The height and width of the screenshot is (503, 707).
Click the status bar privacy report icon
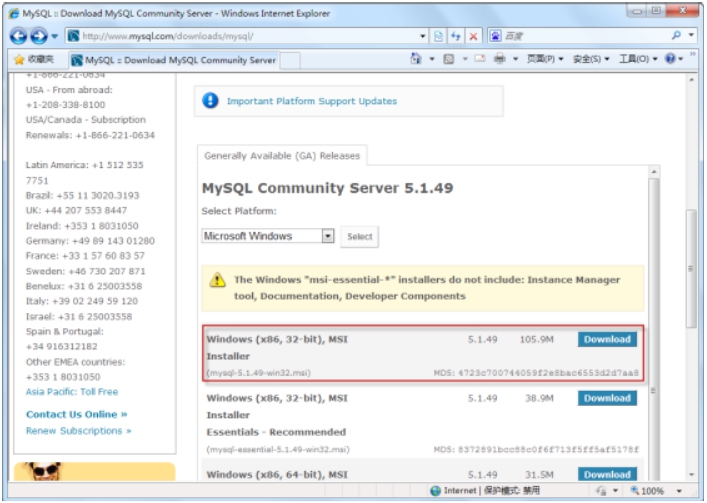[601, 491]
